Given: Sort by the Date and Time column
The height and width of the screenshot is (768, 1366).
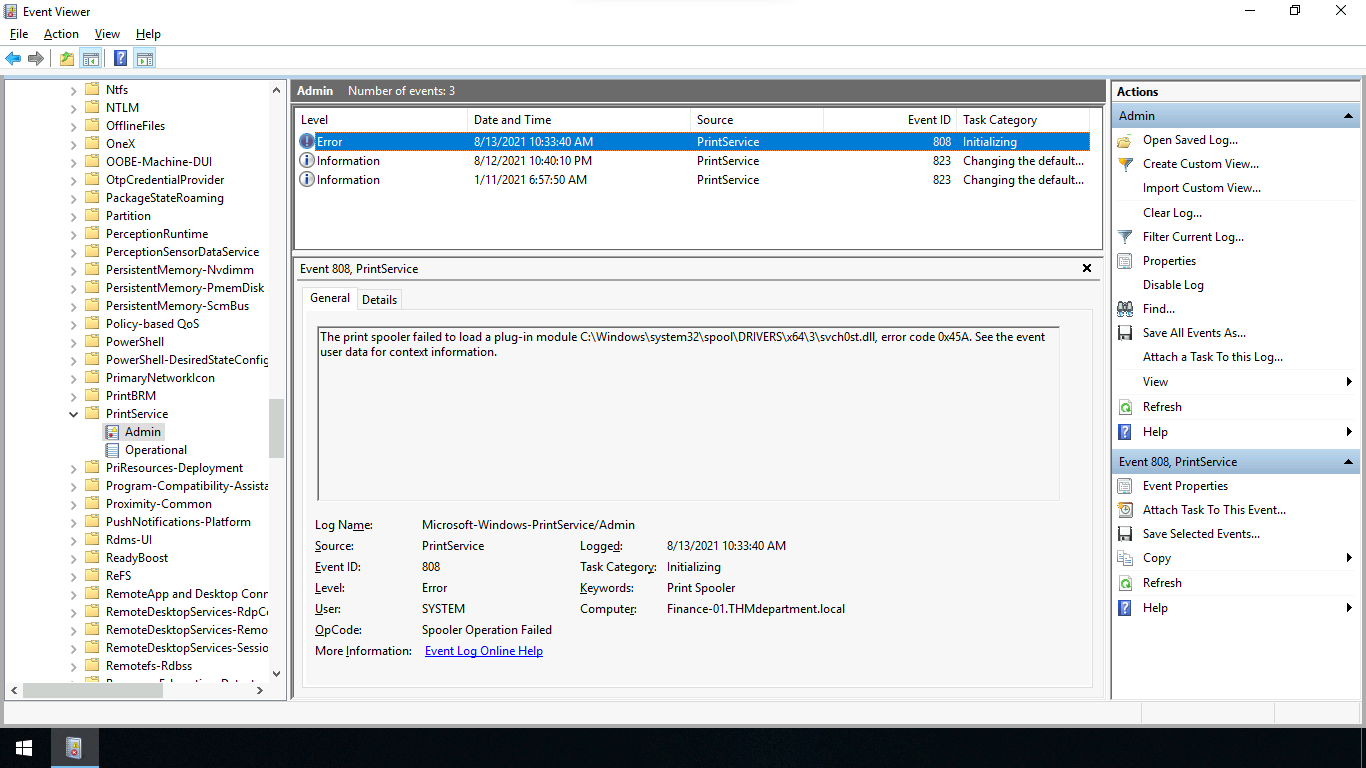Looking at the screenshot, I should pos(579,120).
